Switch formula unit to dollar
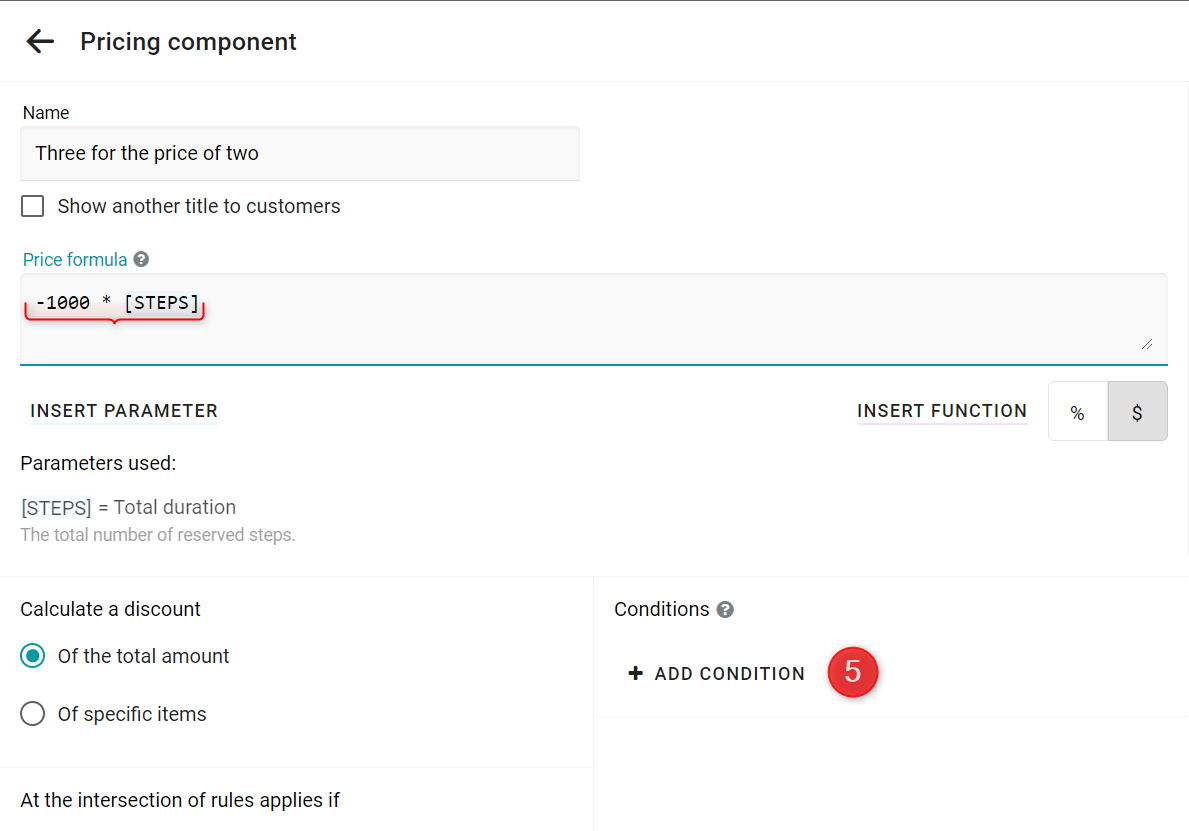1189x831 pixels. coord(1137,412)
